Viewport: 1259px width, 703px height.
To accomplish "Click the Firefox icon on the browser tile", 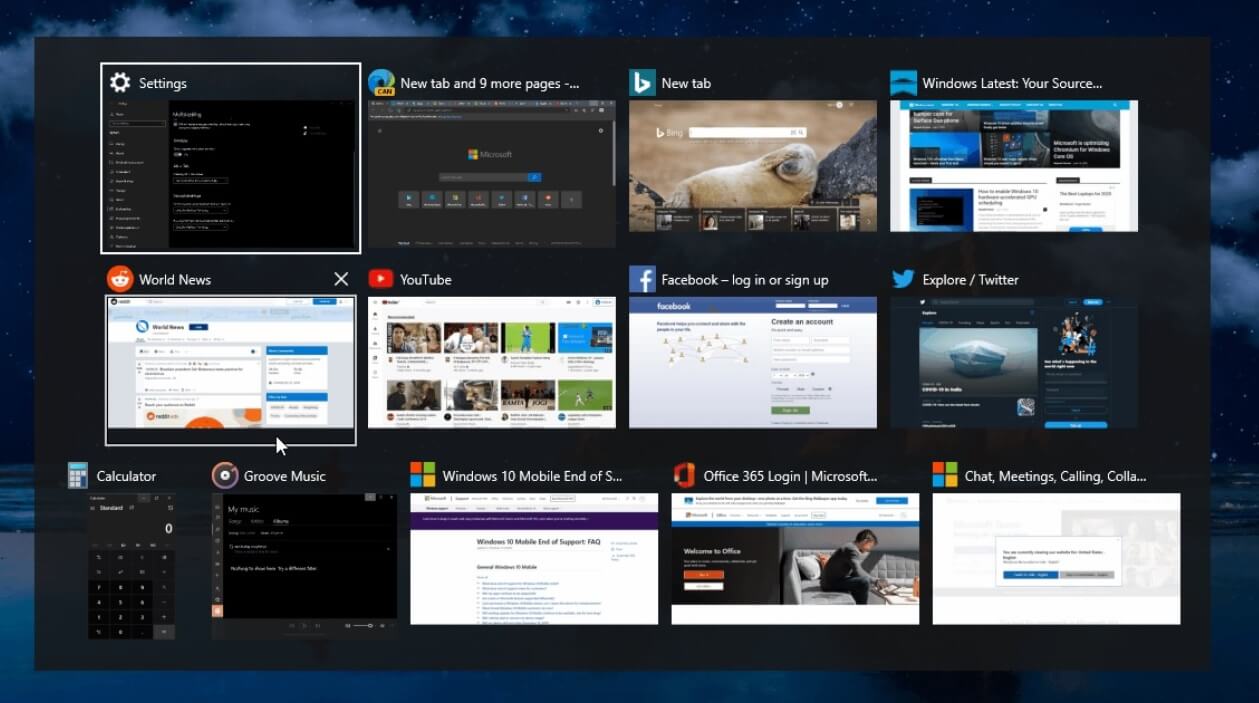I will 381,83.
